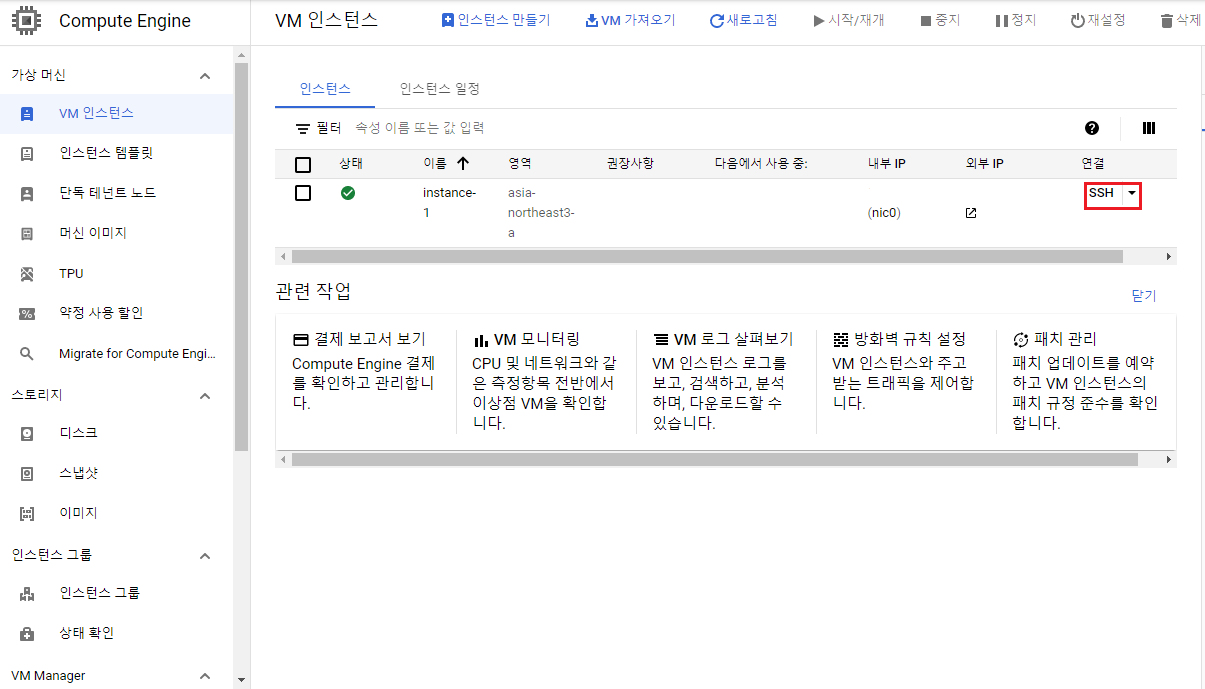Click the filter icon next to 필터

[x=303, y=129]
